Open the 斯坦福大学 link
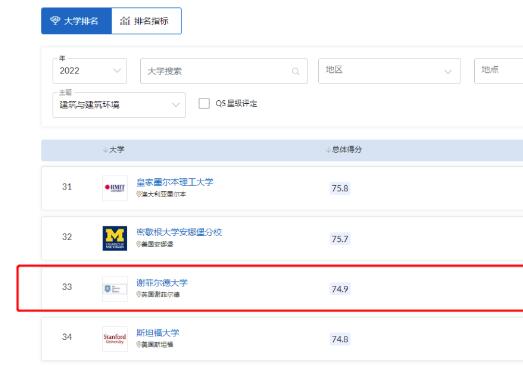This screenshot has height=365, width=523. pos(158,333)
